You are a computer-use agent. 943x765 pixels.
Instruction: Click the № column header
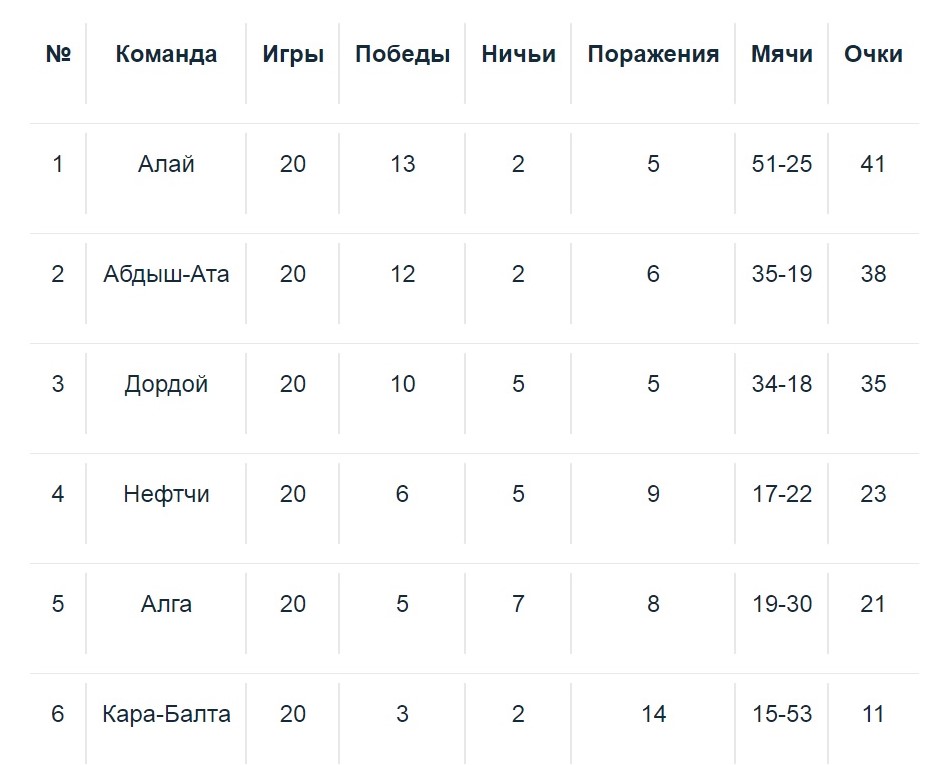pyautogui.click(x=58, y=54)
